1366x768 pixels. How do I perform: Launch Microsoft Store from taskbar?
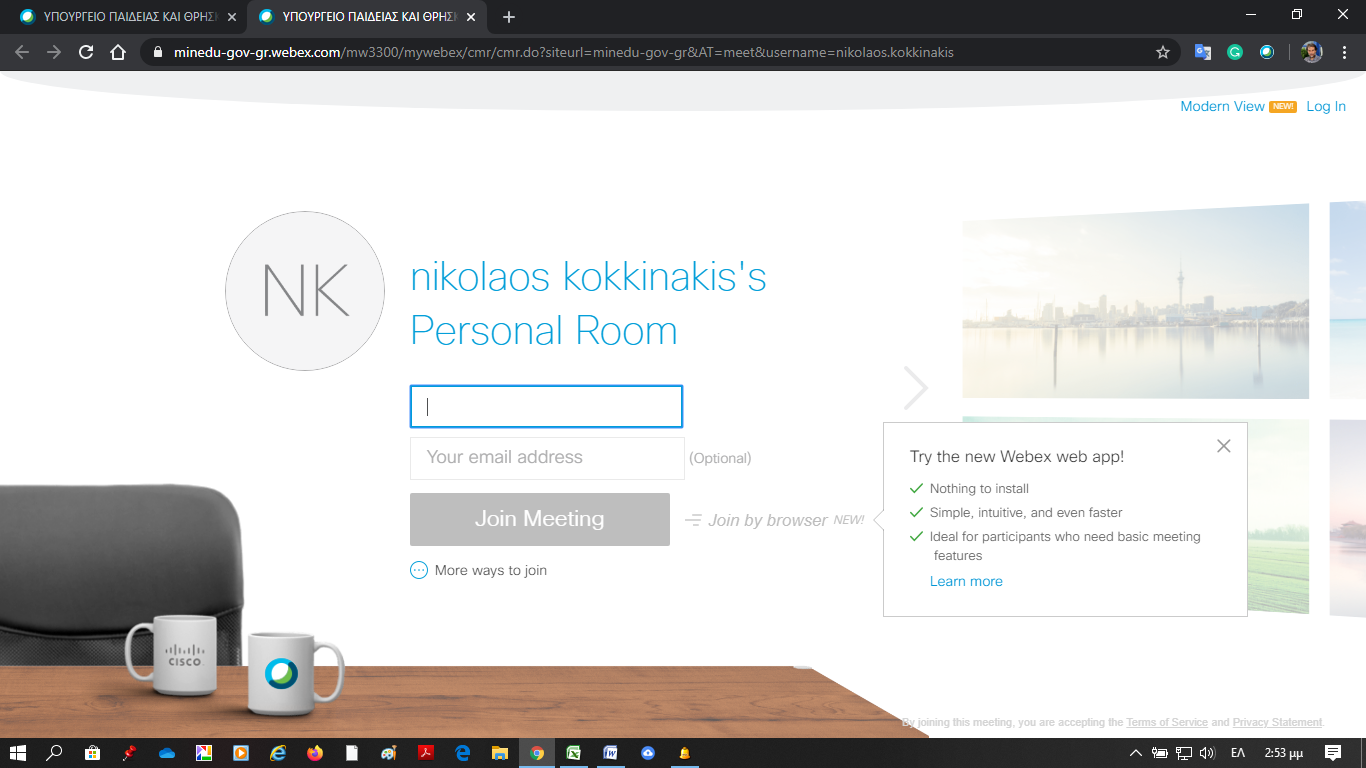tap(92, 753)
